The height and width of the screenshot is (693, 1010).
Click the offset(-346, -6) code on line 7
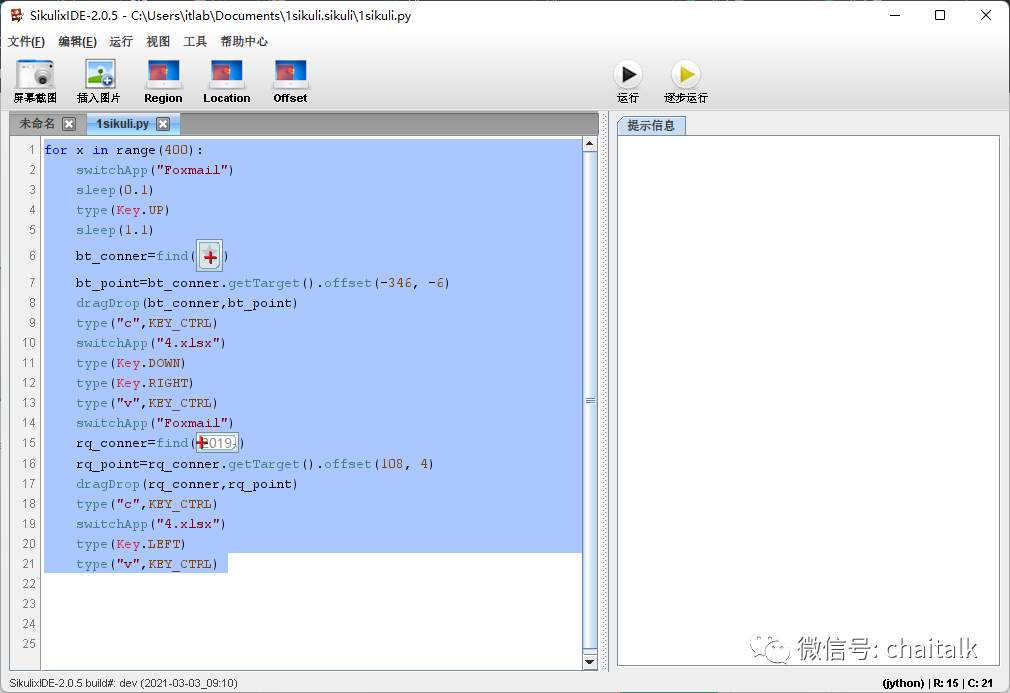(386, 283)
